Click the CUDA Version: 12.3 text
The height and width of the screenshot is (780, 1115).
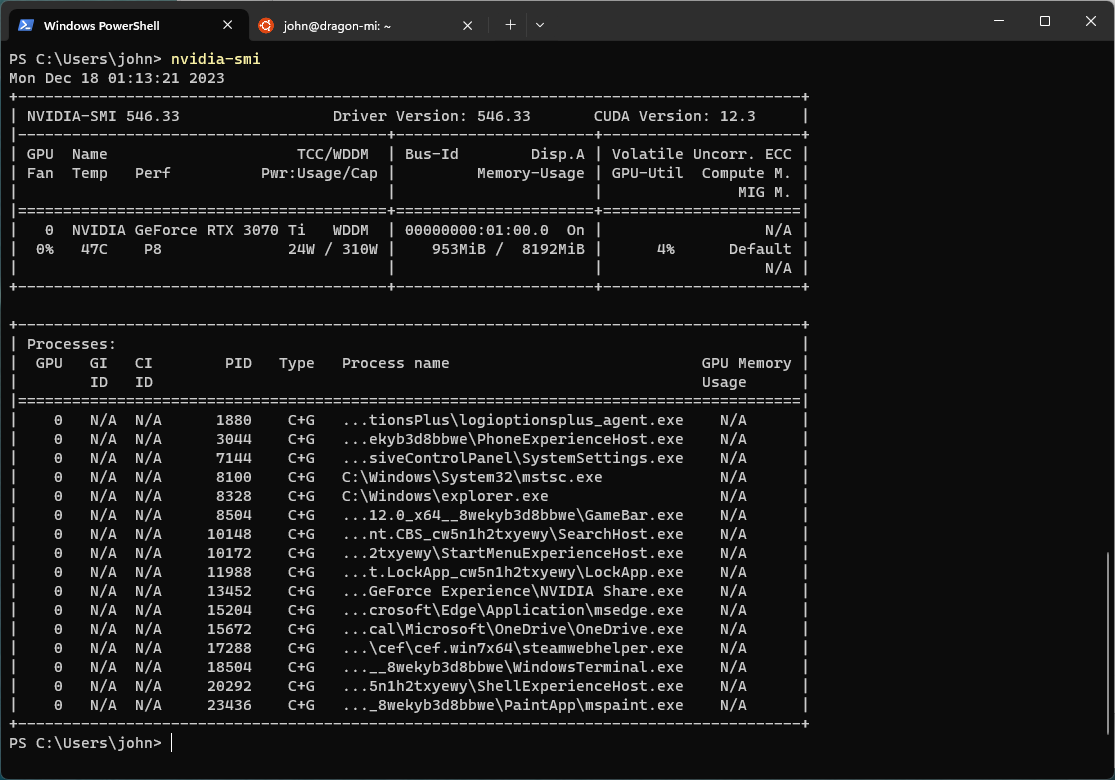coord(674,116)
